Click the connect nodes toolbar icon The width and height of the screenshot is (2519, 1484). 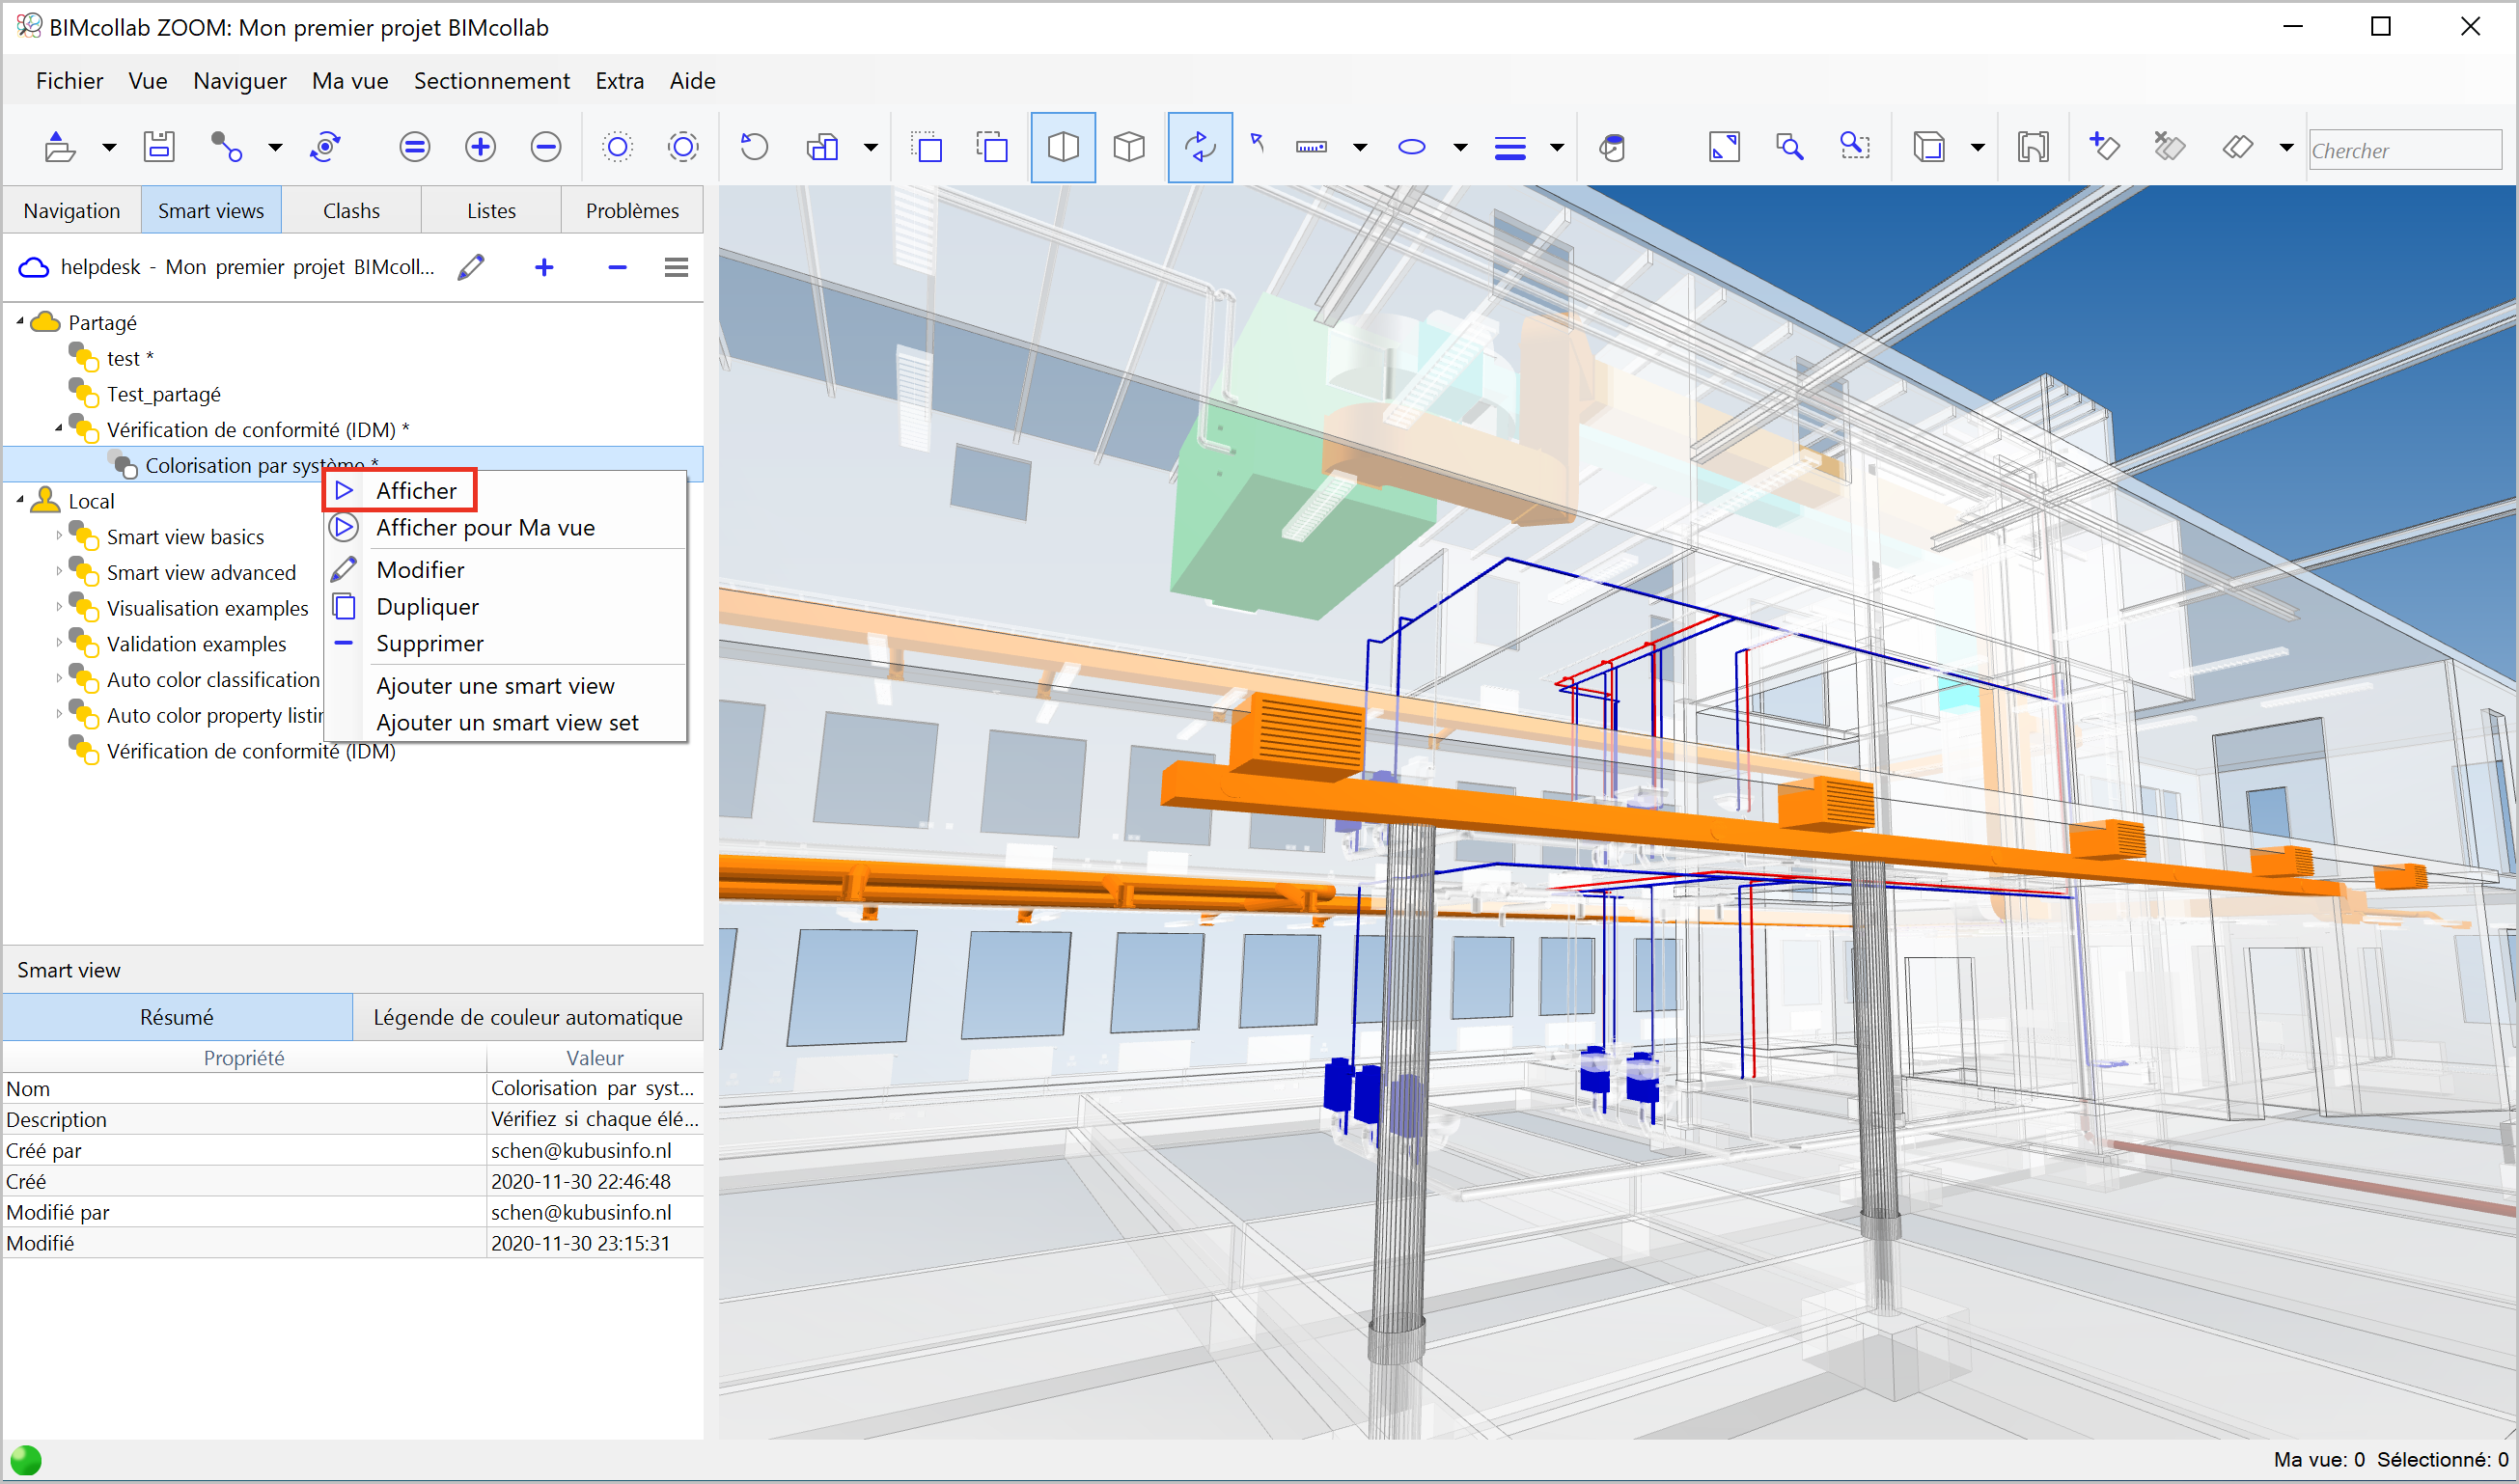226,147
